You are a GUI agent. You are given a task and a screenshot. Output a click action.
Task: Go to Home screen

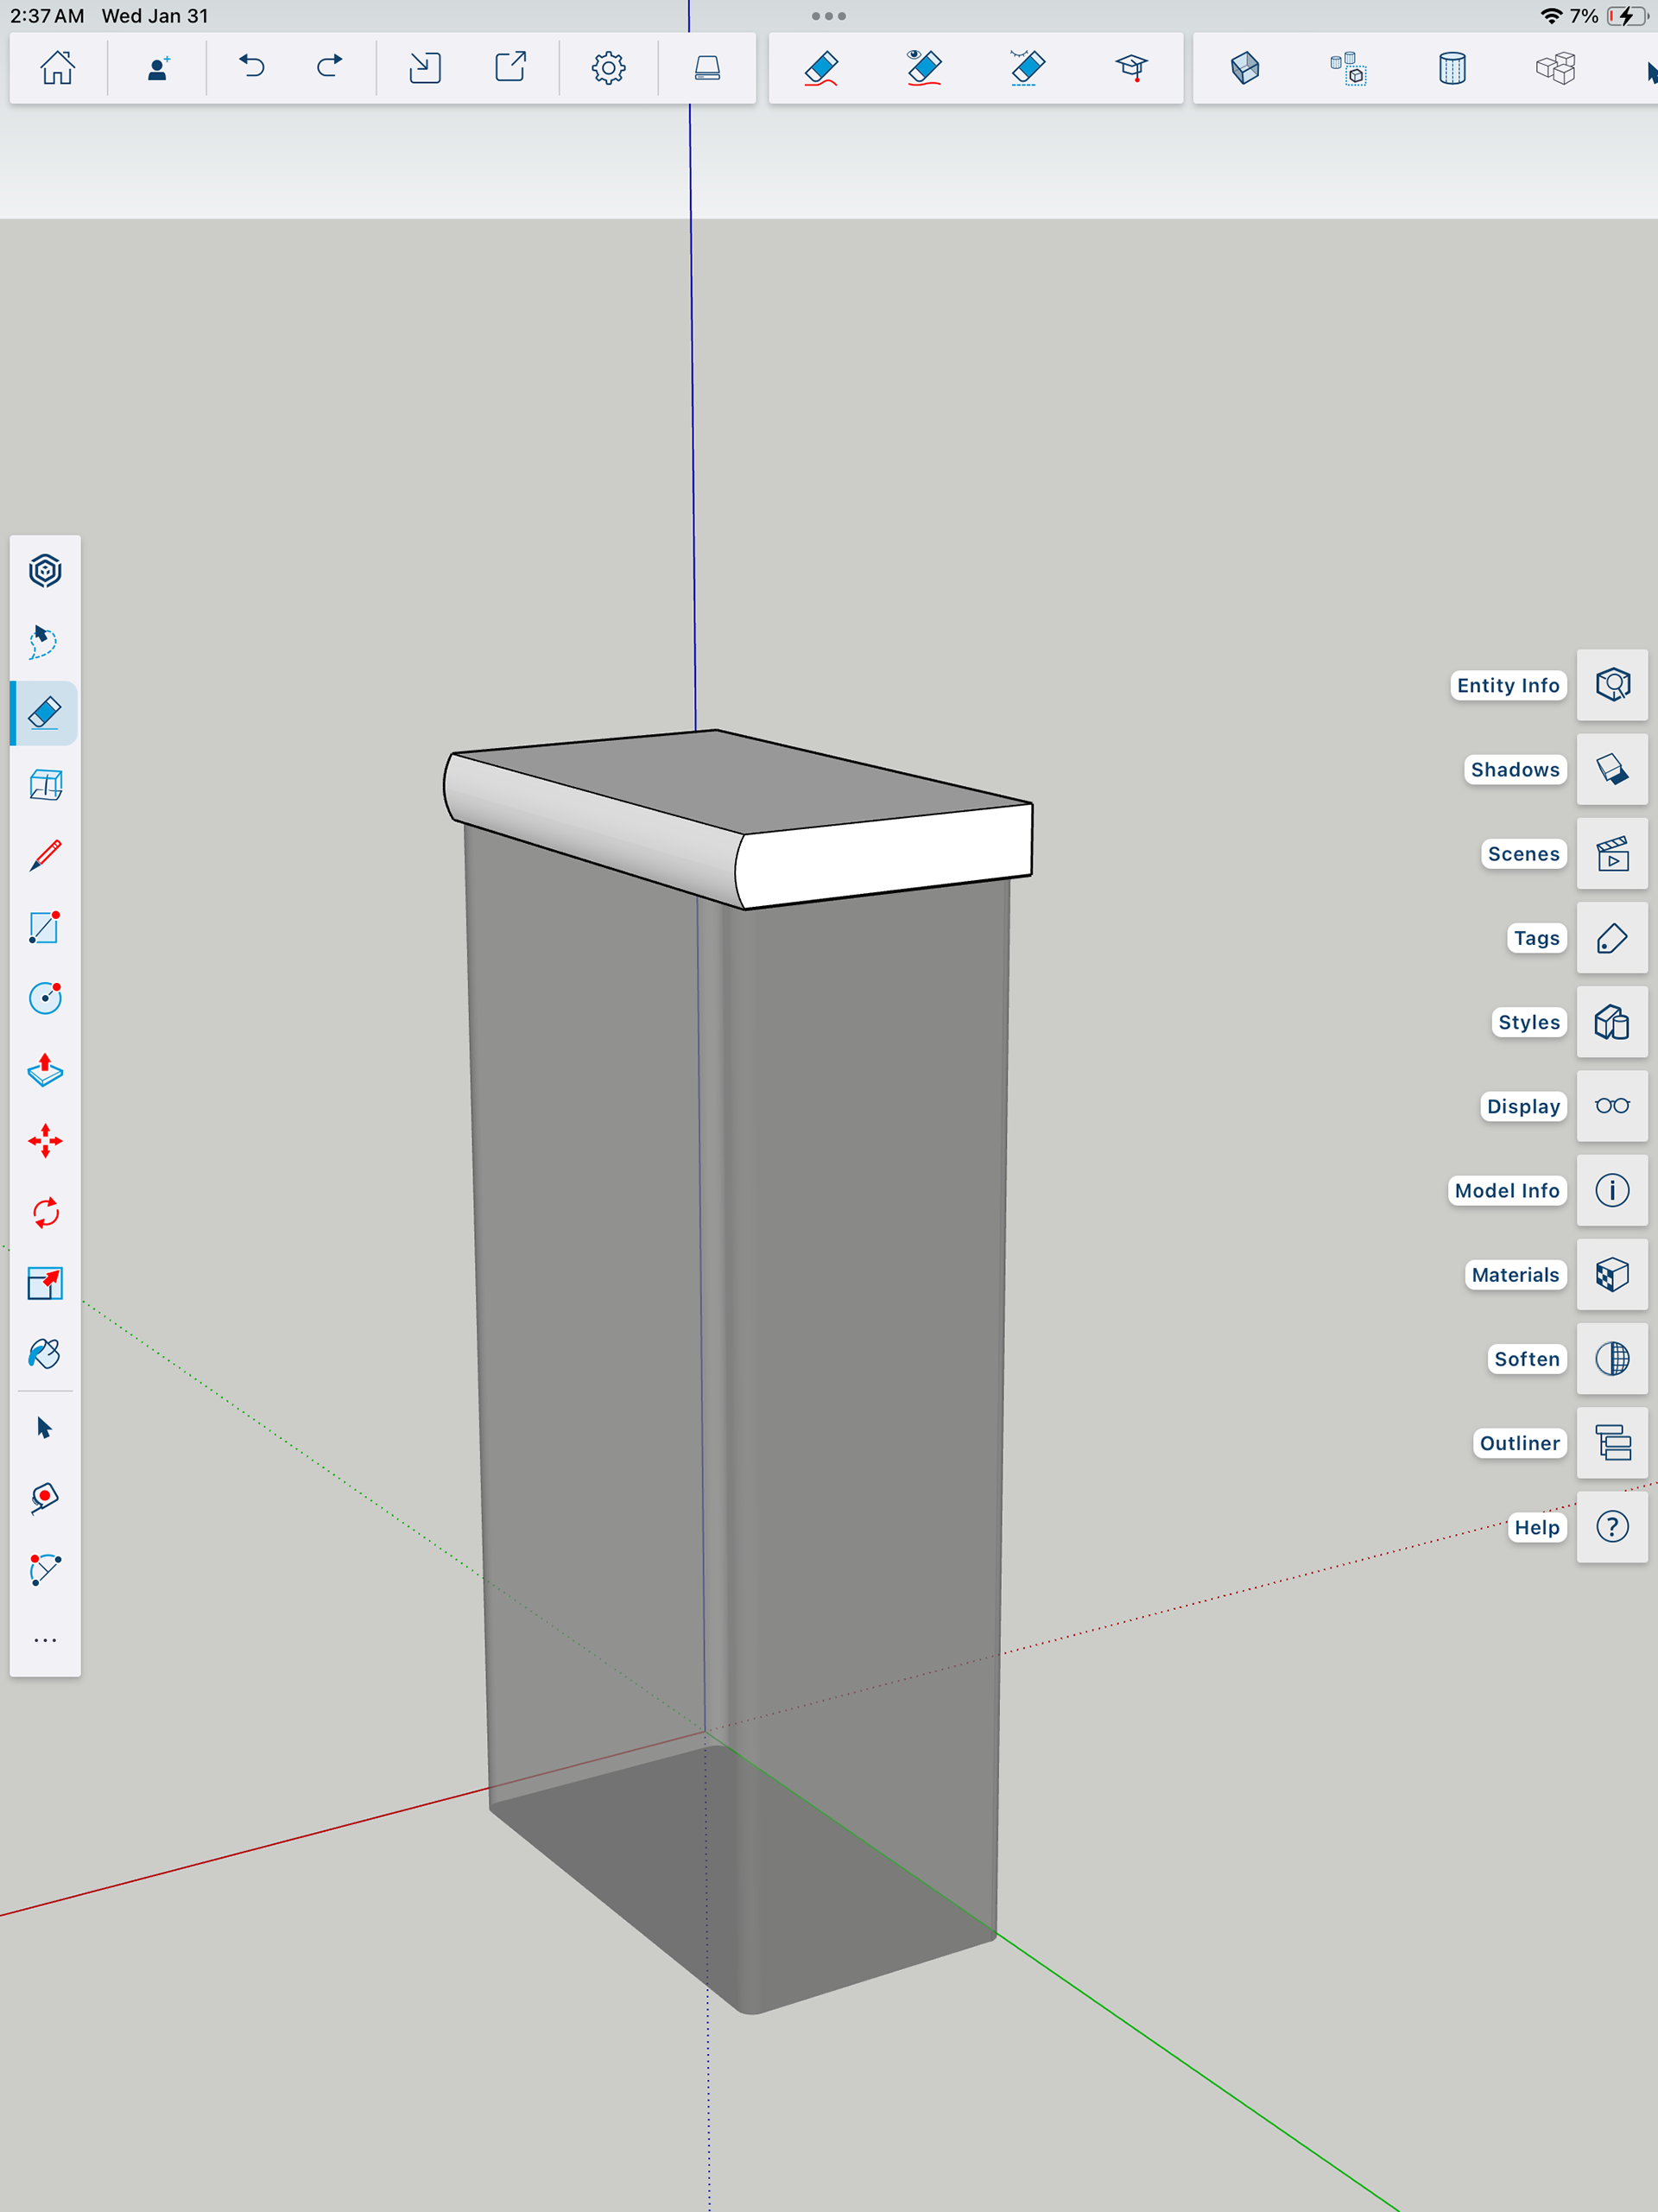[57, 68]
